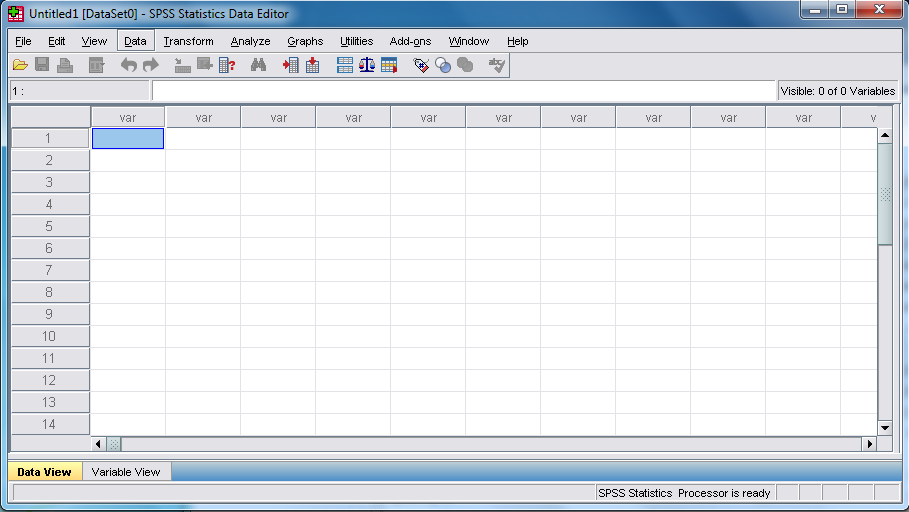The image size is (909, 512).
Task: Click the Open data document folder icon
Action: click(20, 65)
